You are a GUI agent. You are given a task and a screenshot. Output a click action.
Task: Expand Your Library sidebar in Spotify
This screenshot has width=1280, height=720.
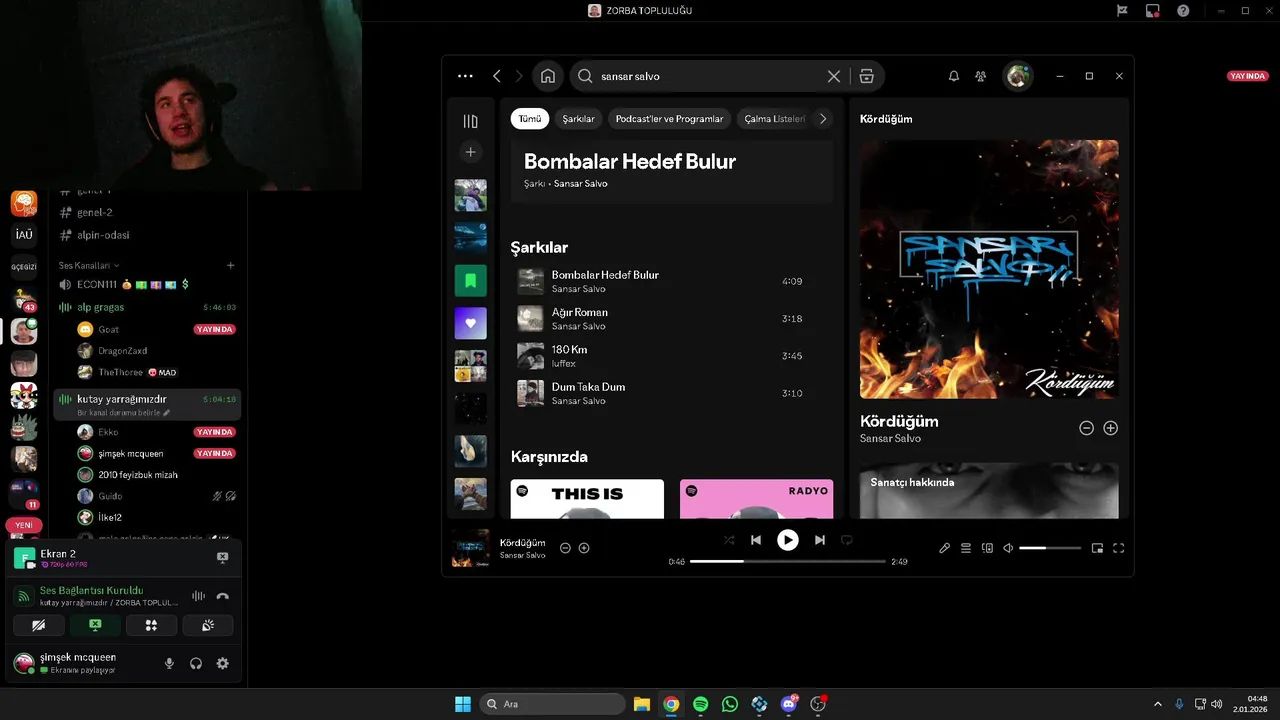pos(471,121)
